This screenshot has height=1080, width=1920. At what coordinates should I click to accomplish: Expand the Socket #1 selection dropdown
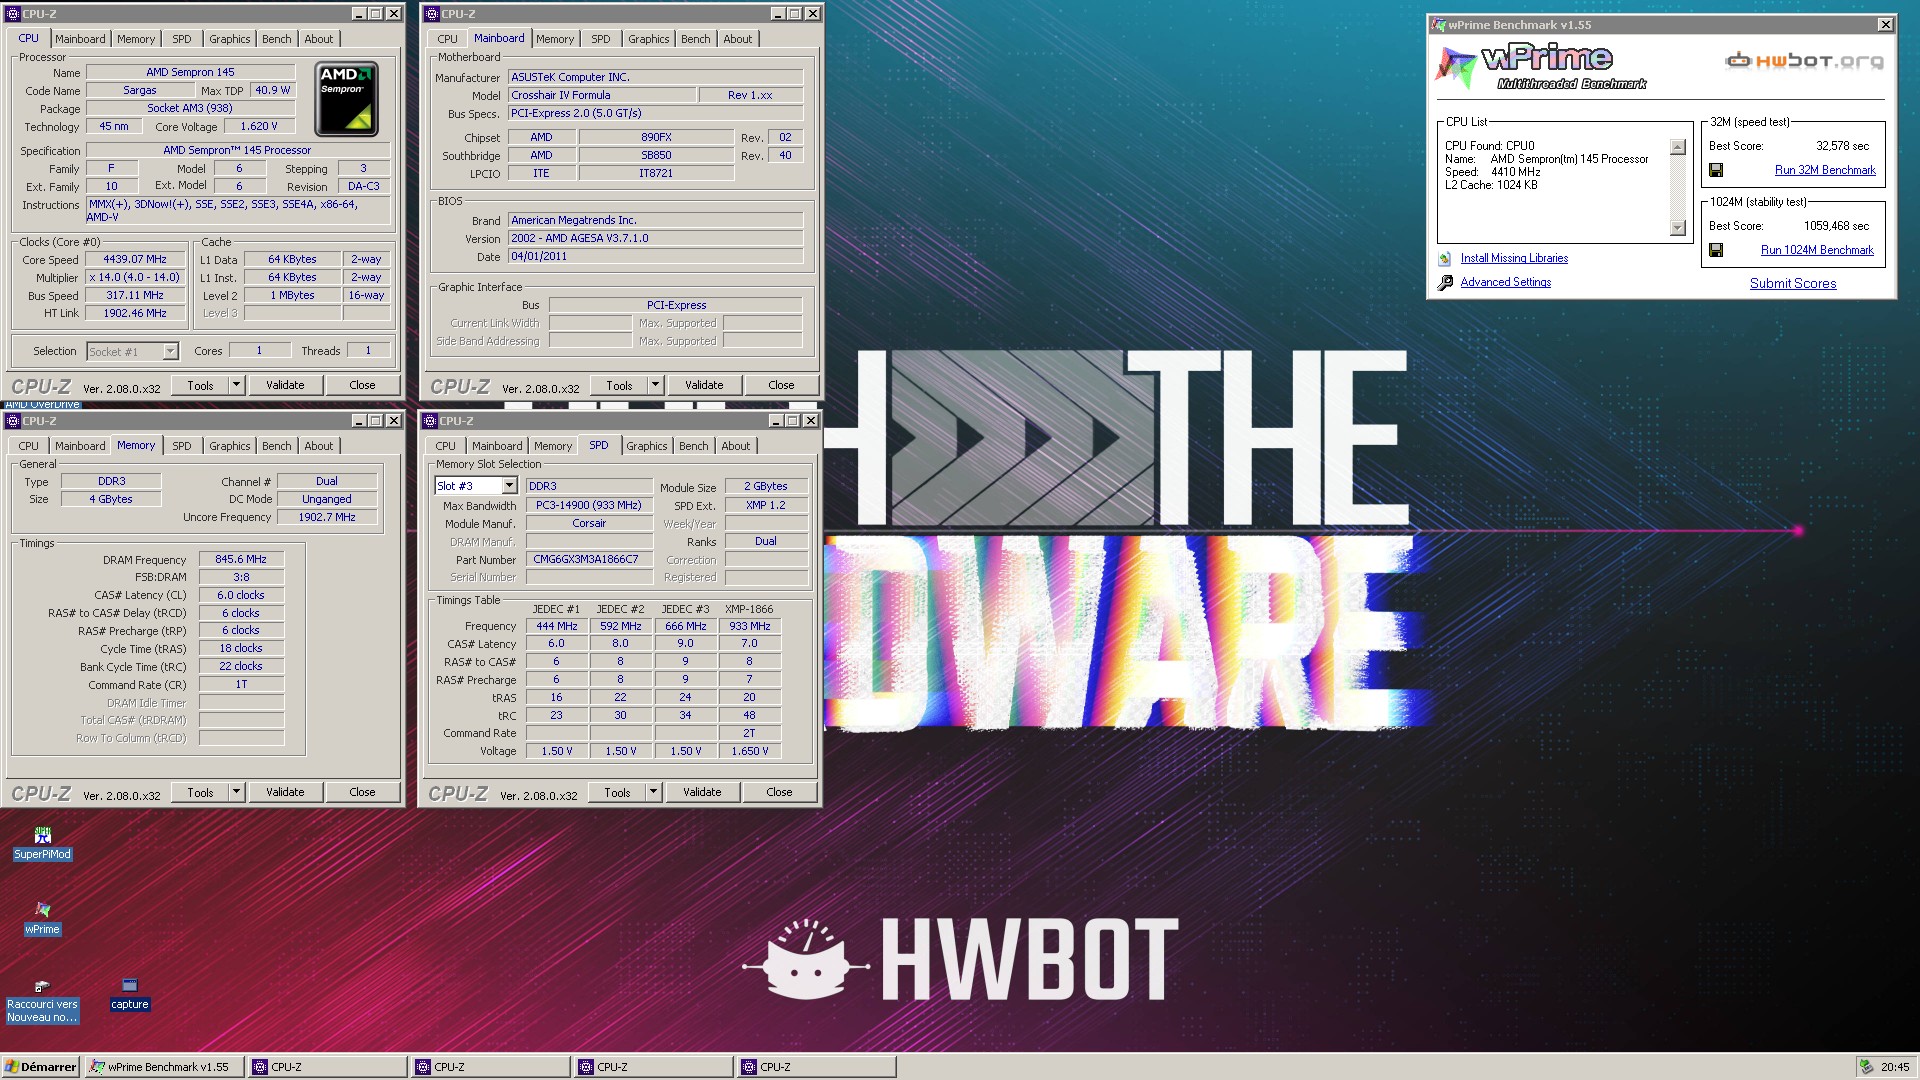pos(170,351)
